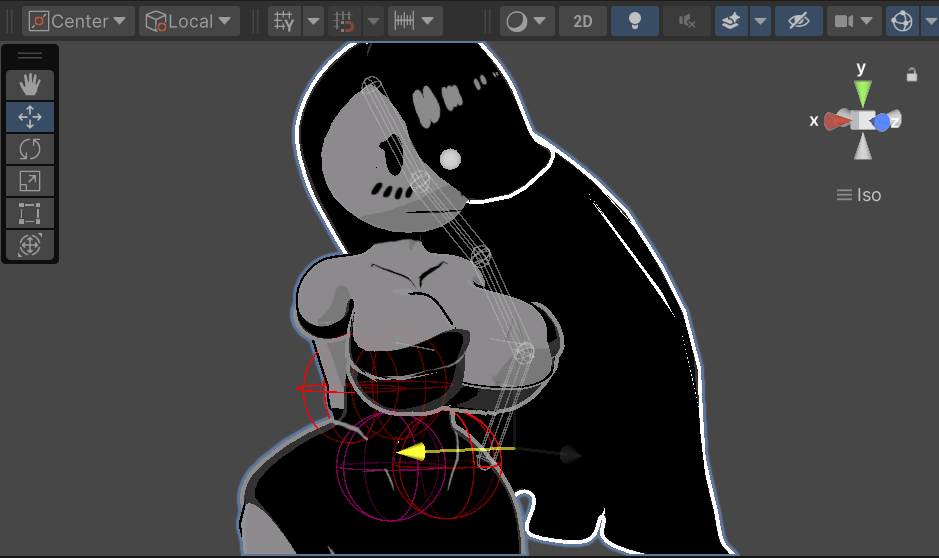This screenshot has height=558, width=939.
Task: Select the Move tool
Action: click(x=30, y=117)
